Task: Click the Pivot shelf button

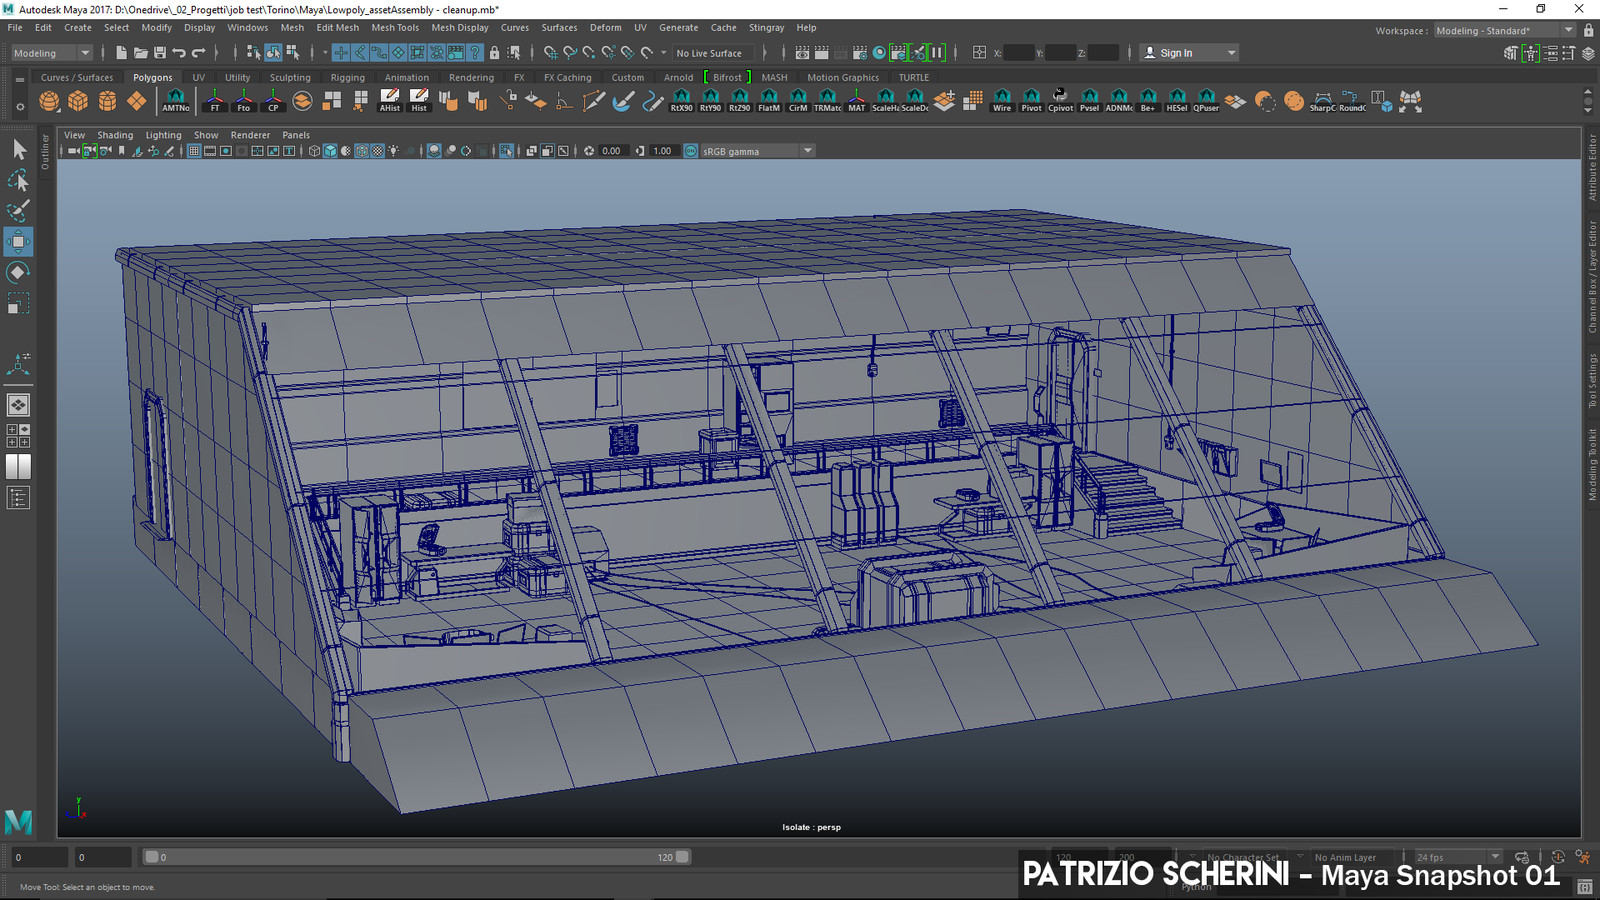Action: point(1031,101)
